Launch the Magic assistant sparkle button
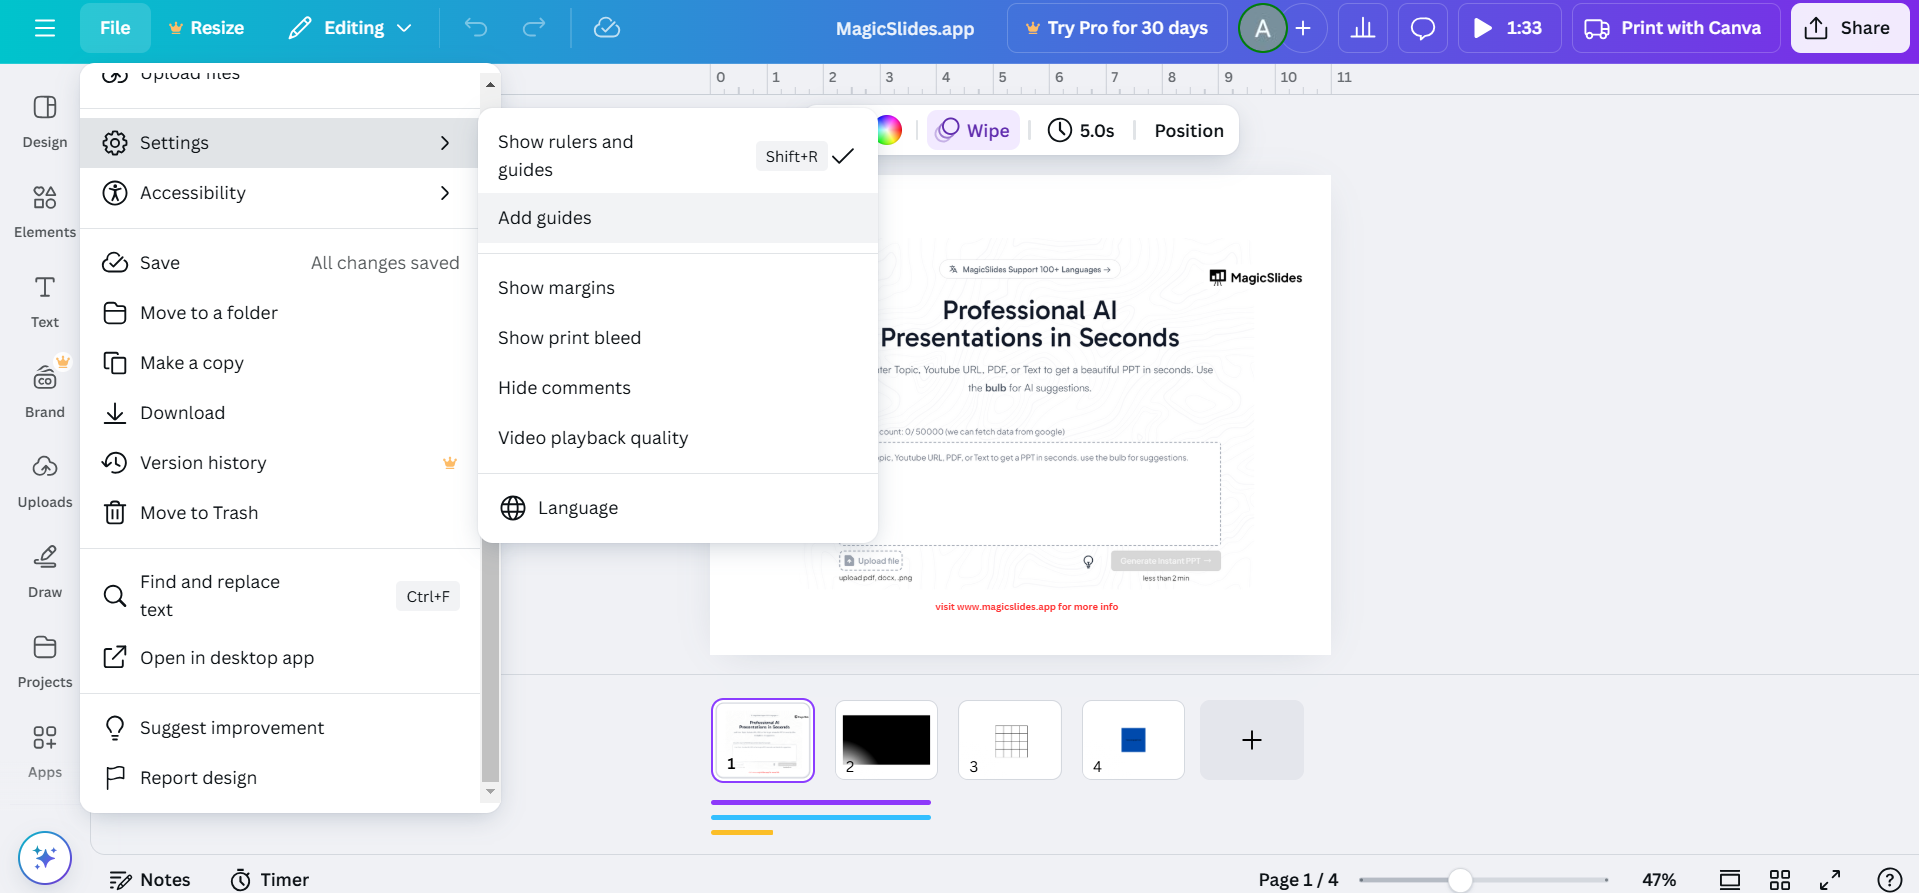 [45, 858]
